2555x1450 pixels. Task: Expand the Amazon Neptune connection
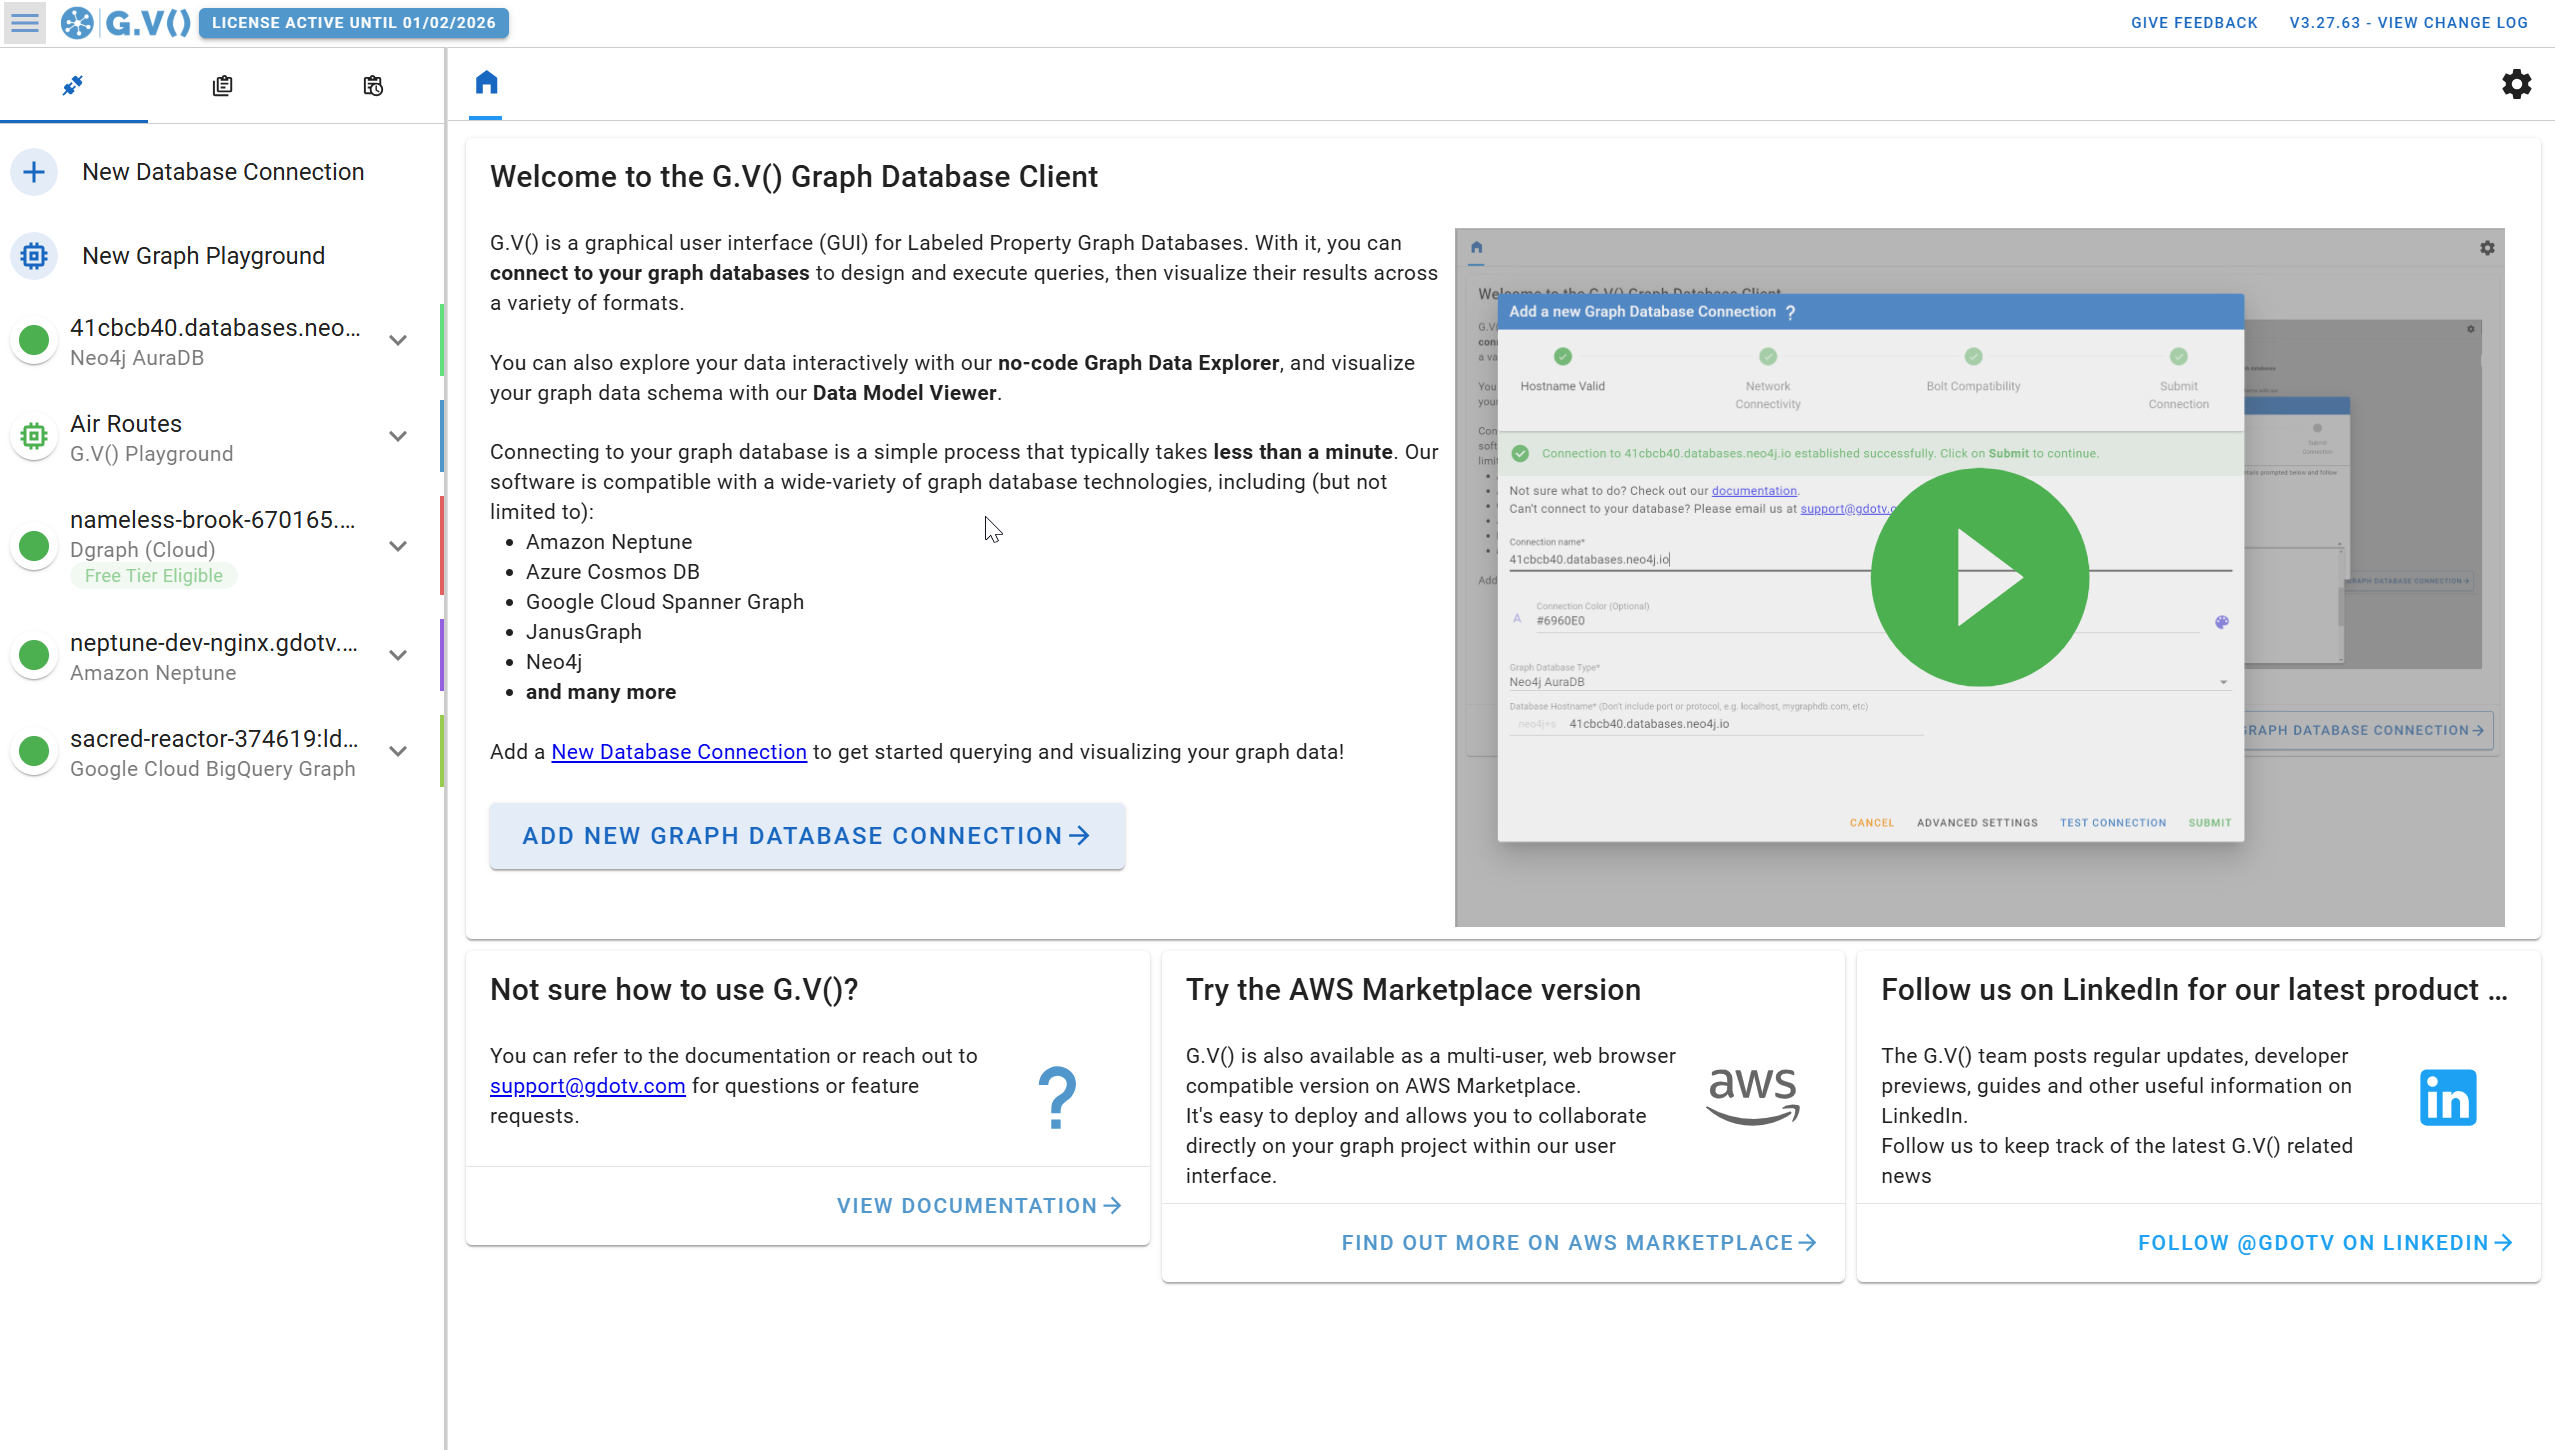(398, 656)
